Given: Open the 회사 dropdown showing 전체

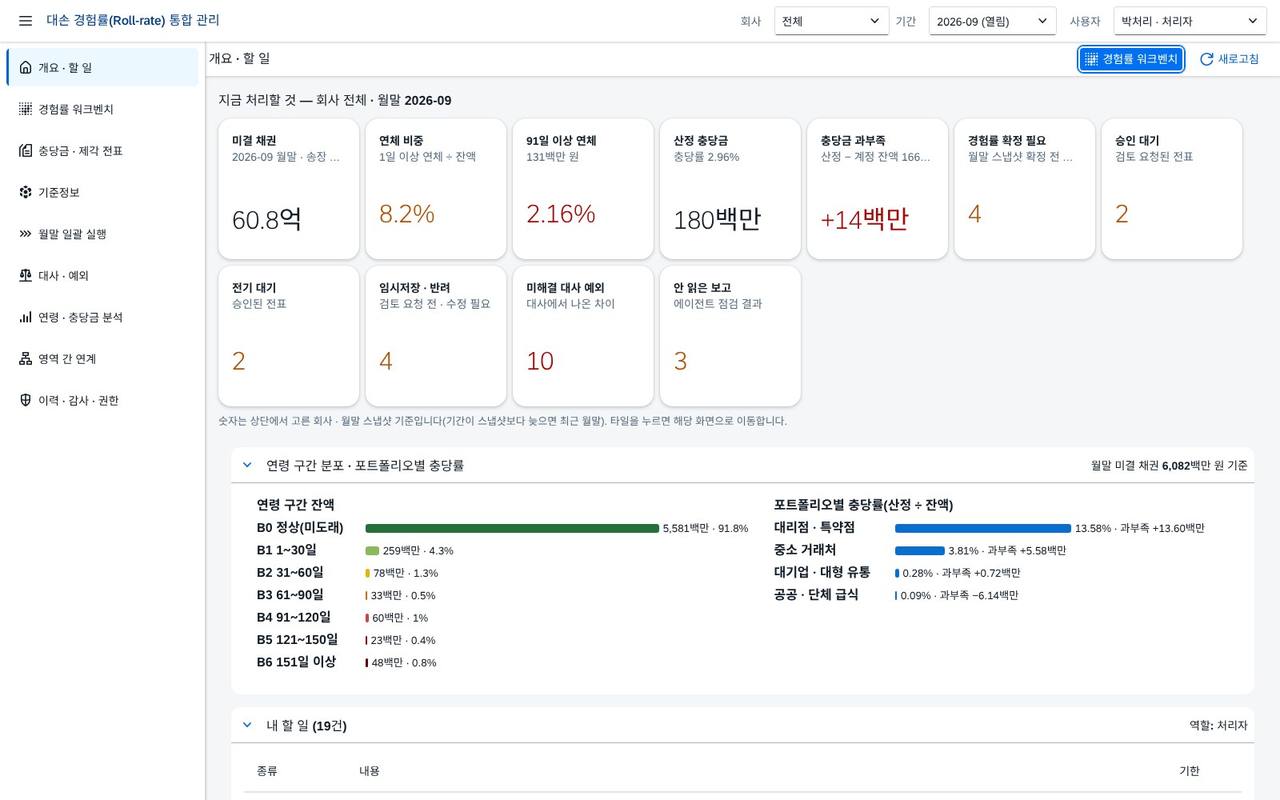Looking at the screenshot, I should (832, 21).
